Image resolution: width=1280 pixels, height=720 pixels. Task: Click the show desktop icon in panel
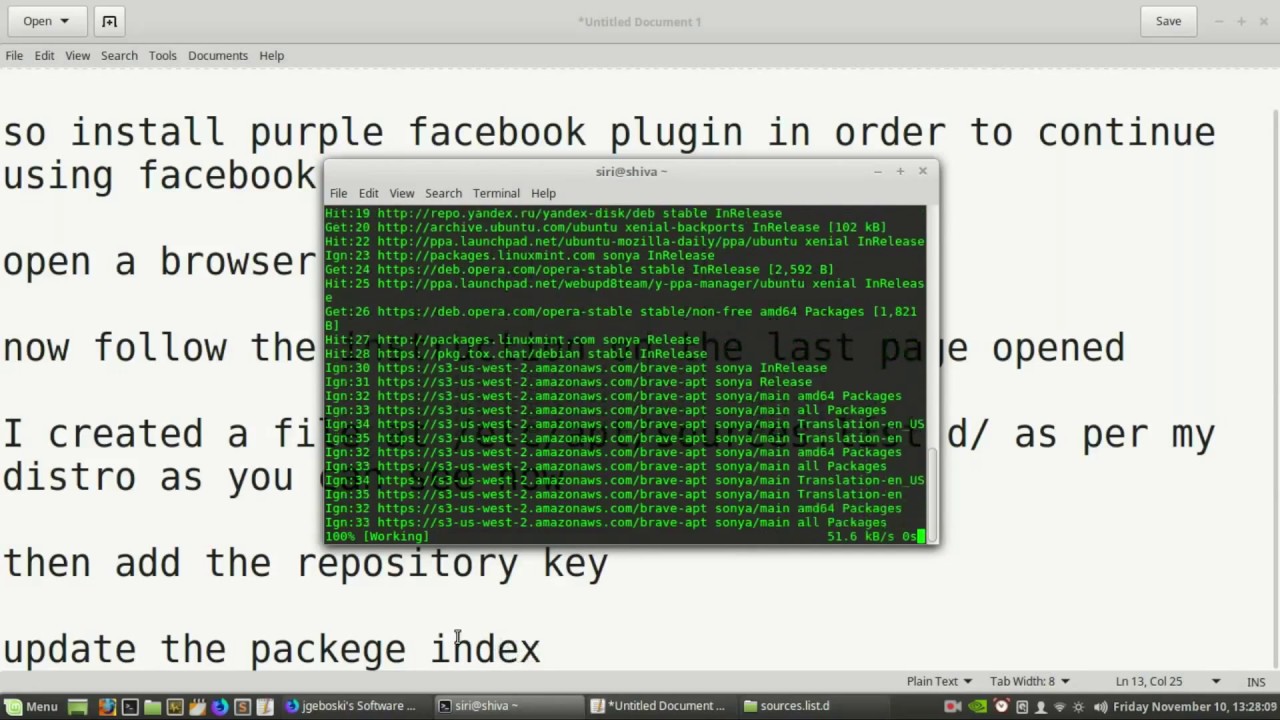pos(77,707)
